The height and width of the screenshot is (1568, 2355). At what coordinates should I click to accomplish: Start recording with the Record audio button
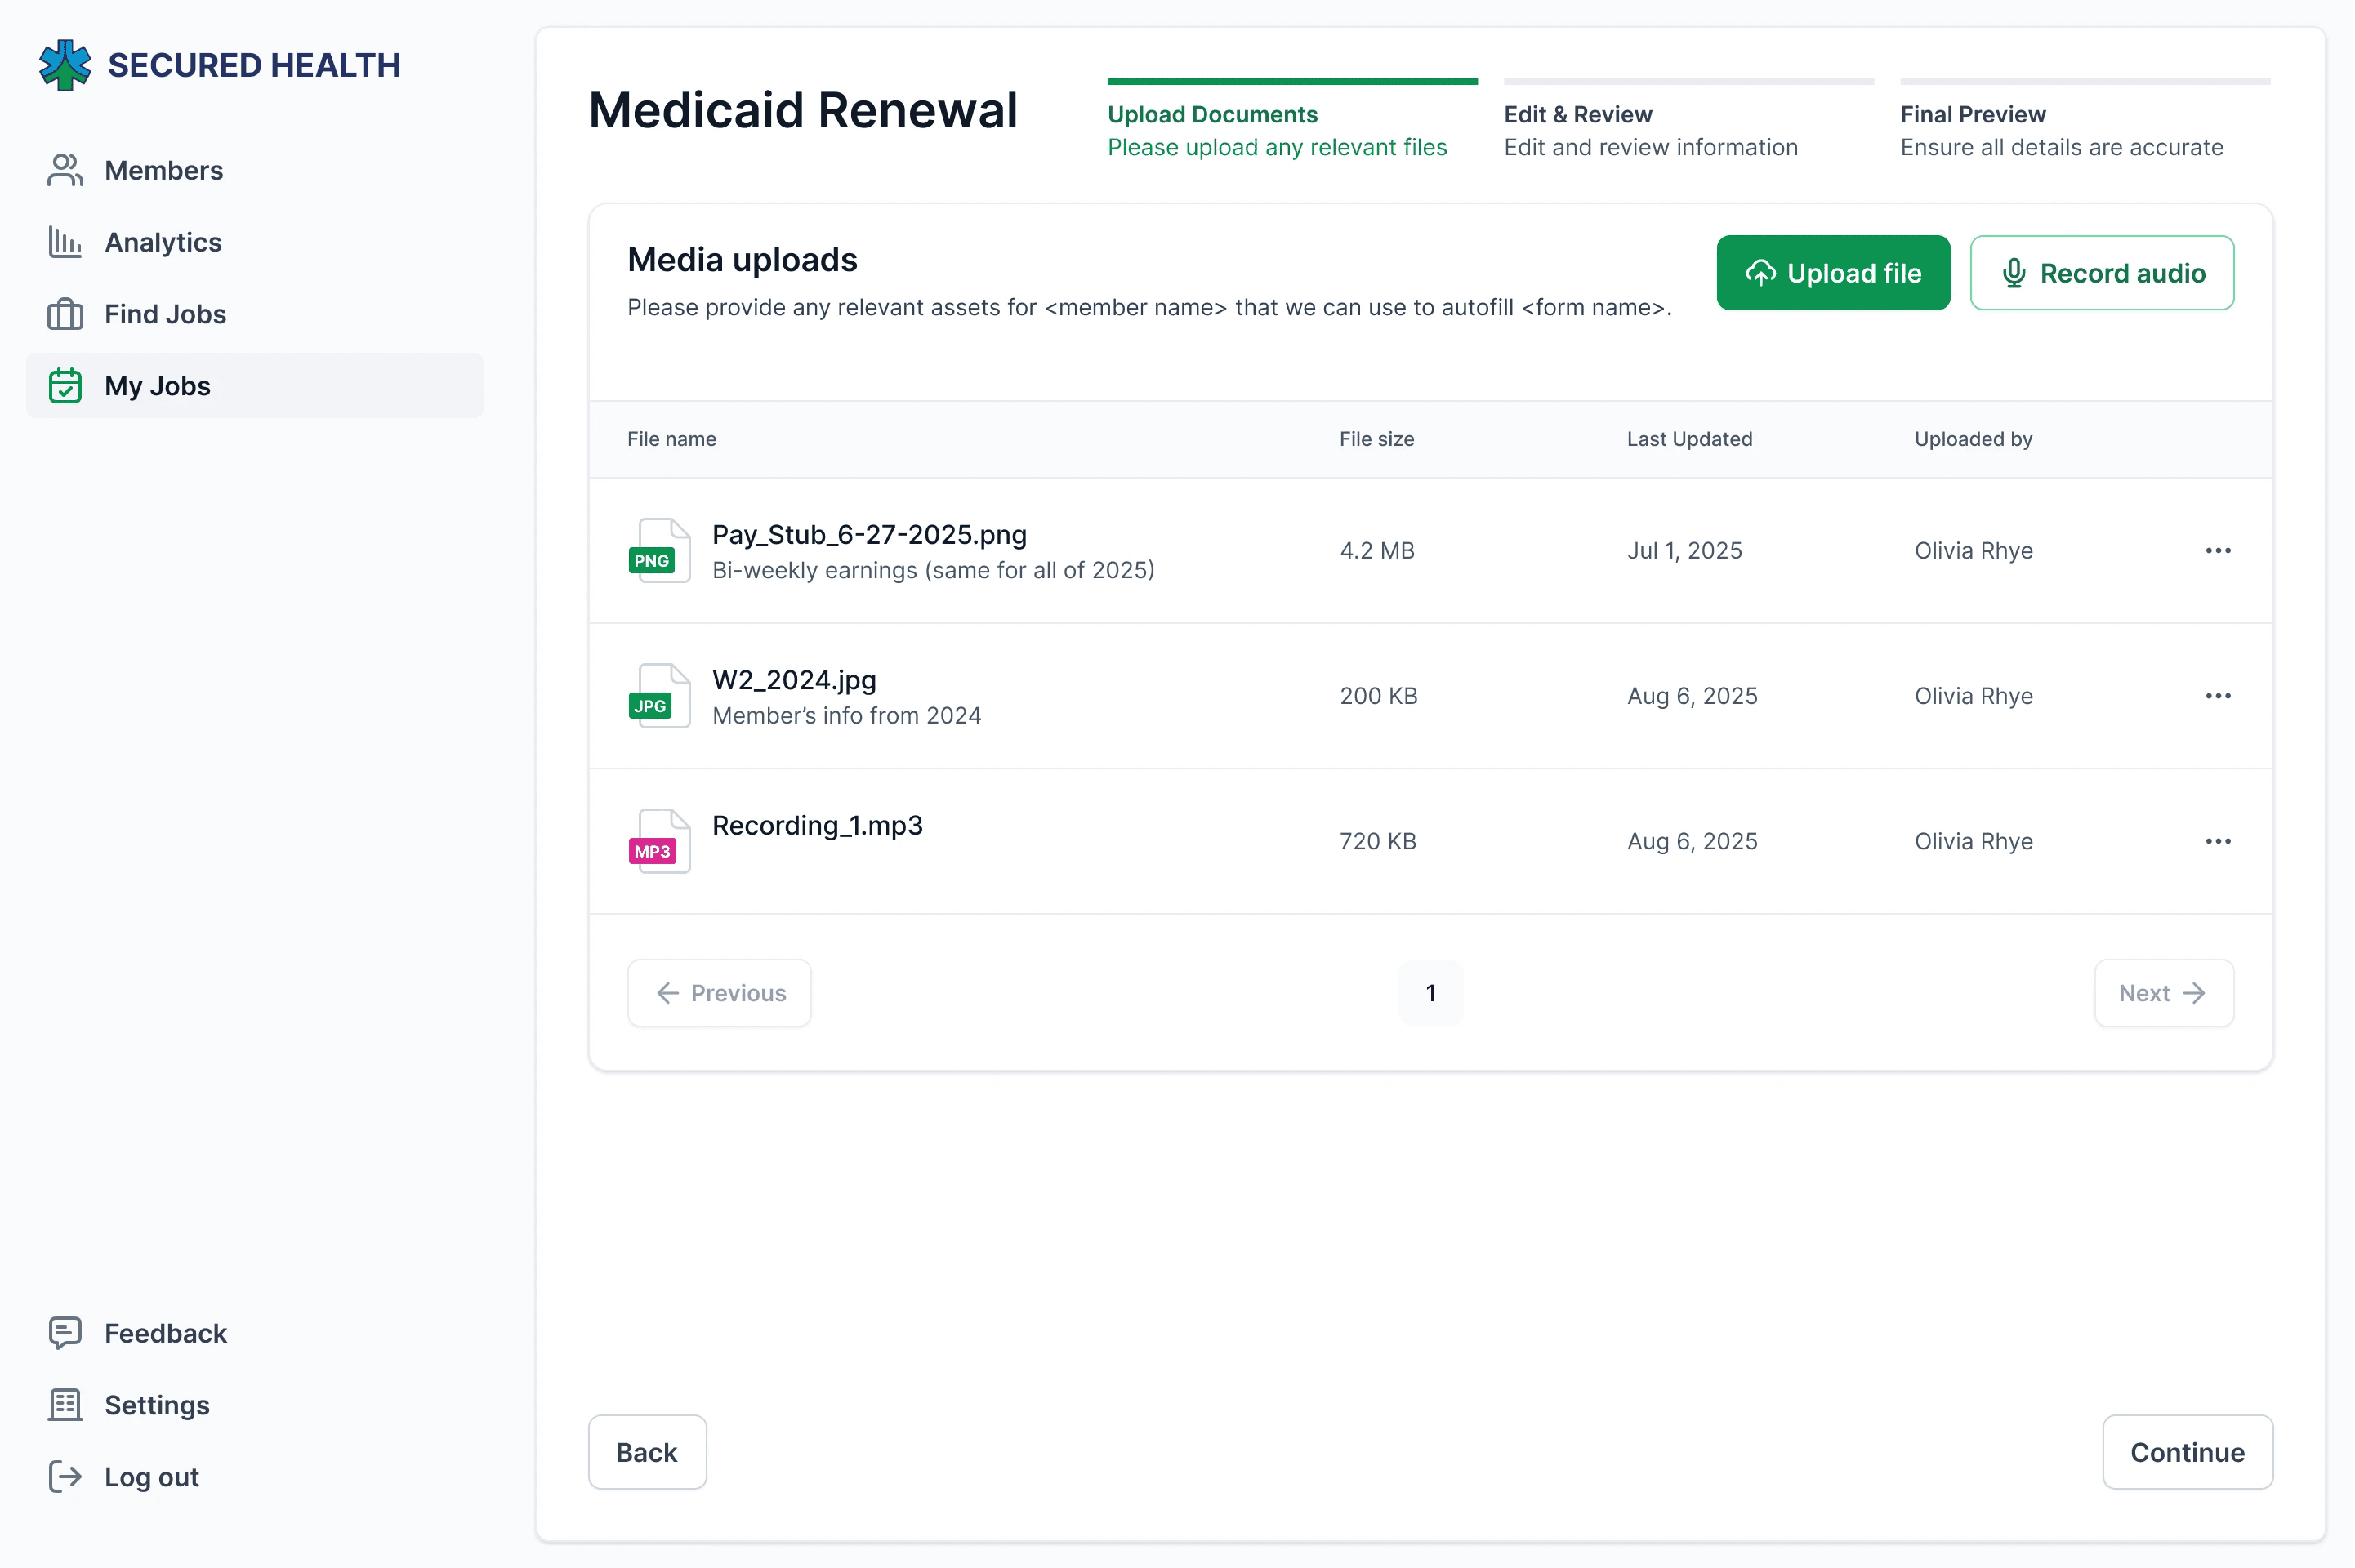coord(2101,273)
